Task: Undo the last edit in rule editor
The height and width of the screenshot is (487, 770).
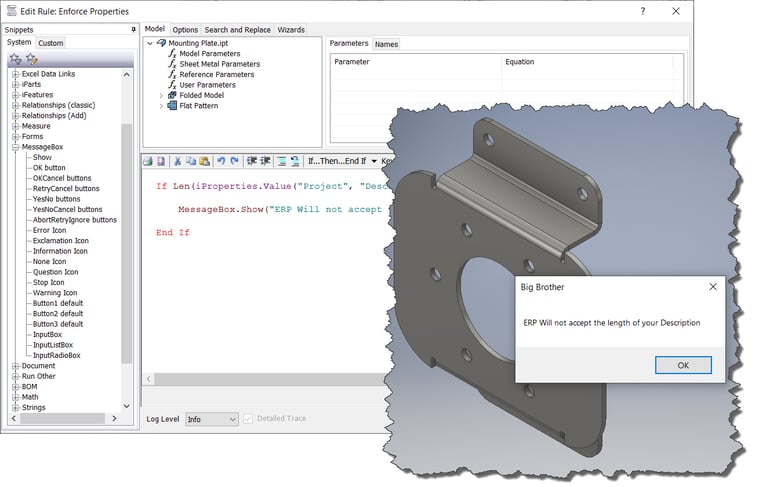Action: [221, 161]
